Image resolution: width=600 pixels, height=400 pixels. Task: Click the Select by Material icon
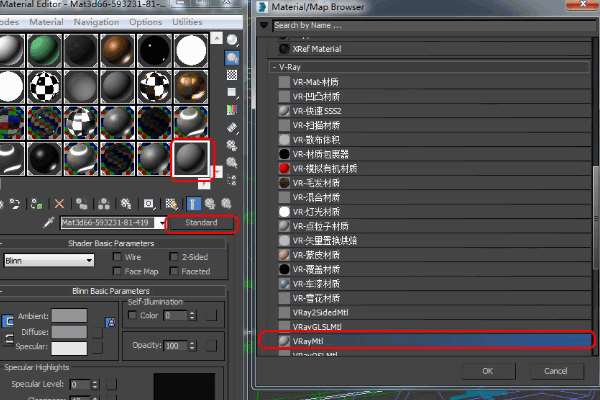tap(232, 163)
